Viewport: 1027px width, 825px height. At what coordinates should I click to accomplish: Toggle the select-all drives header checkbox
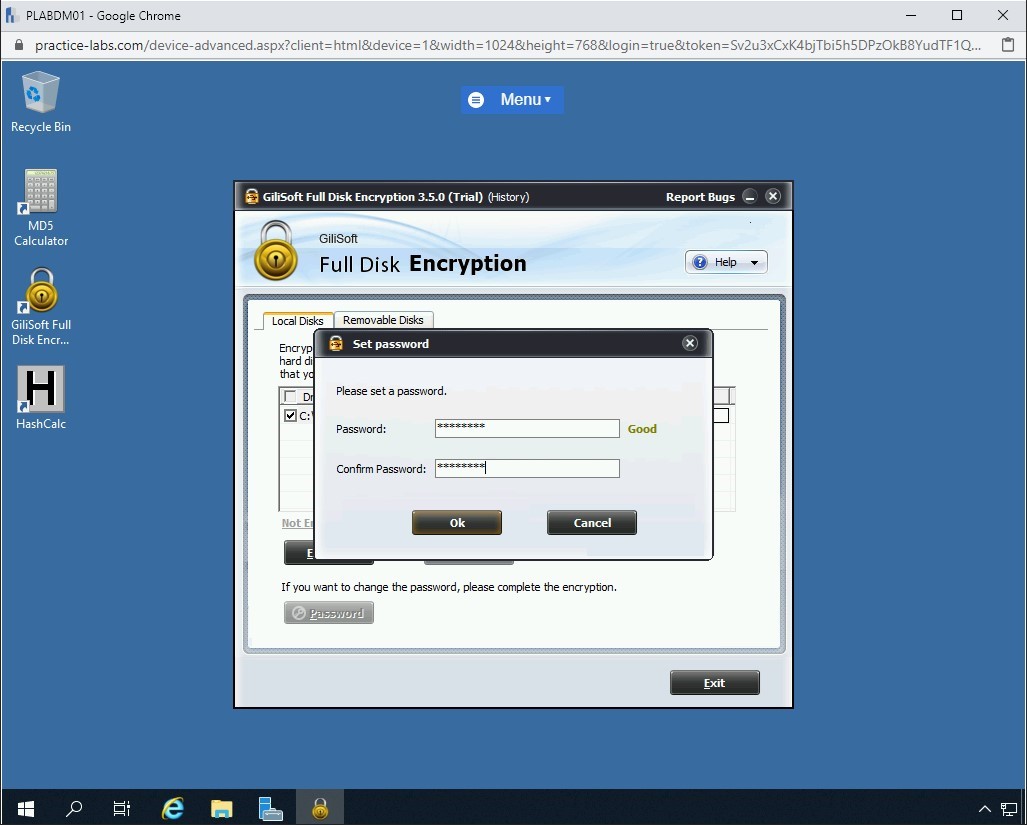tap(290, 397)
